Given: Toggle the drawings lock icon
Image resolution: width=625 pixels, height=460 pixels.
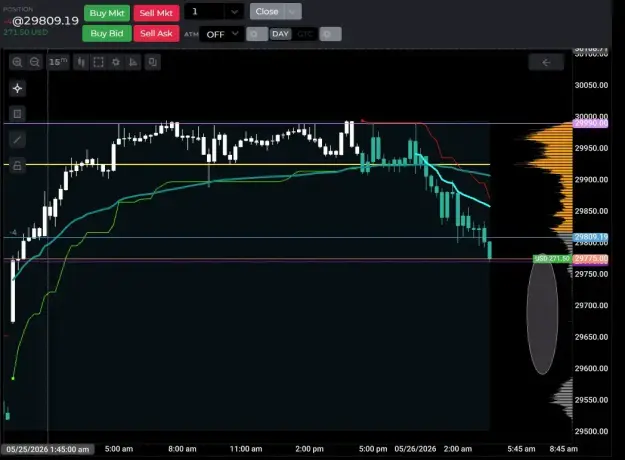Looking at the screenshot, I should pyautogui.click(x=18, y=165).
